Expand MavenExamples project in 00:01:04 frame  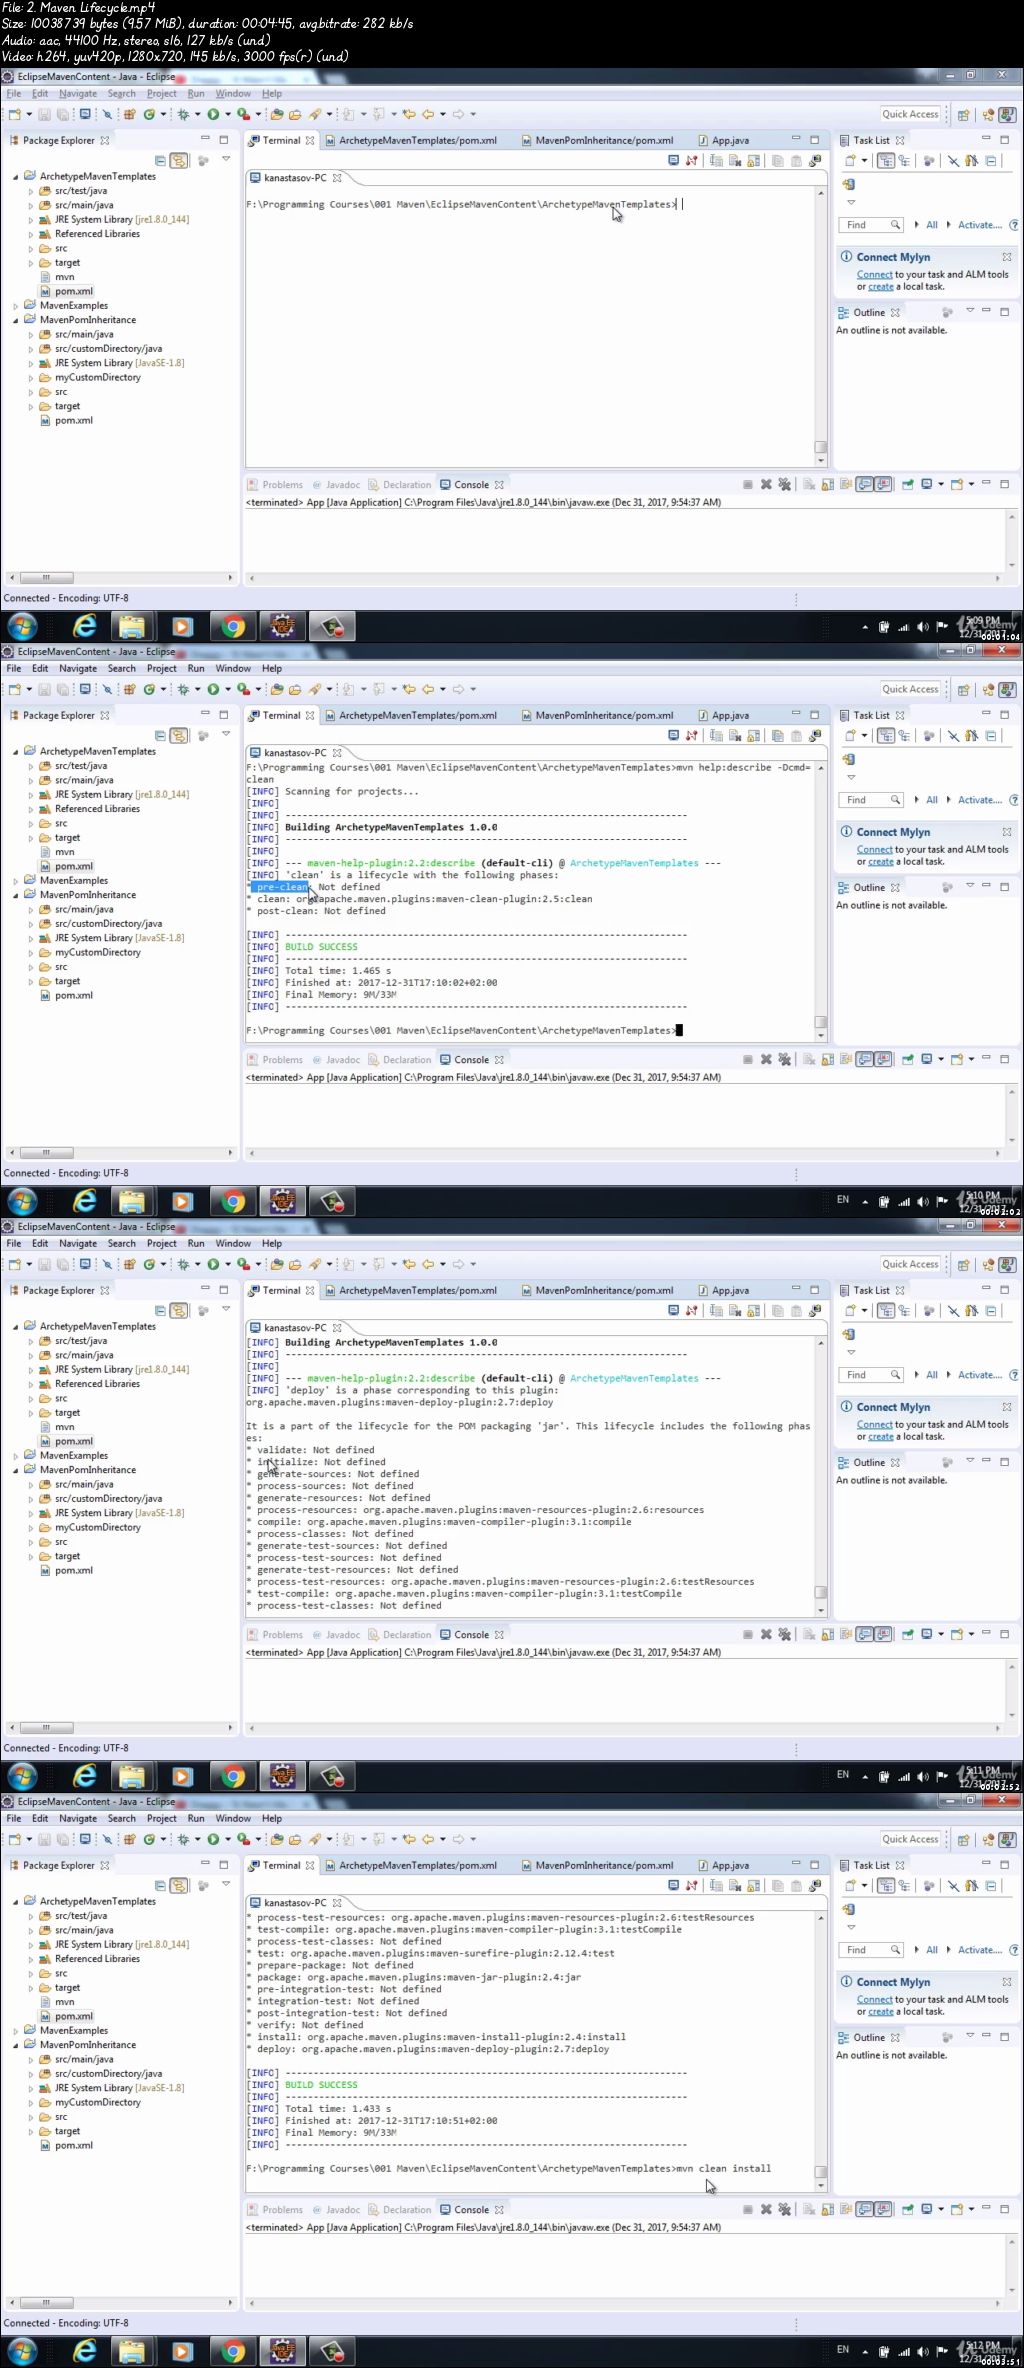(16, 306)
